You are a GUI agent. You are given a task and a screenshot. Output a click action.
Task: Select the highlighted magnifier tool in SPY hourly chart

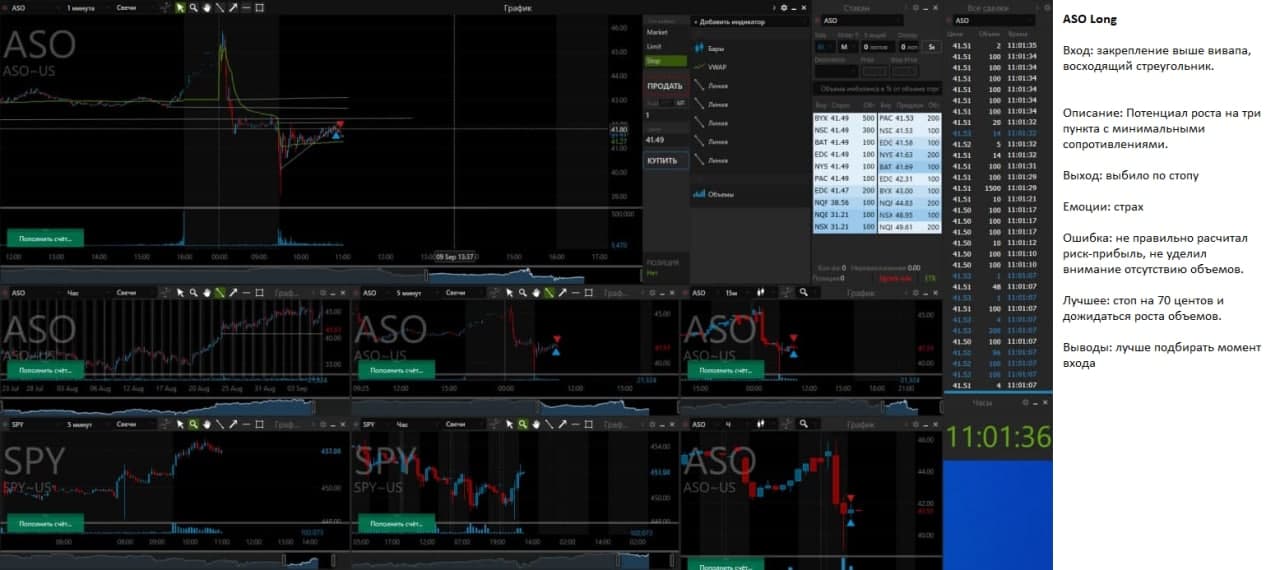point(522,424)
